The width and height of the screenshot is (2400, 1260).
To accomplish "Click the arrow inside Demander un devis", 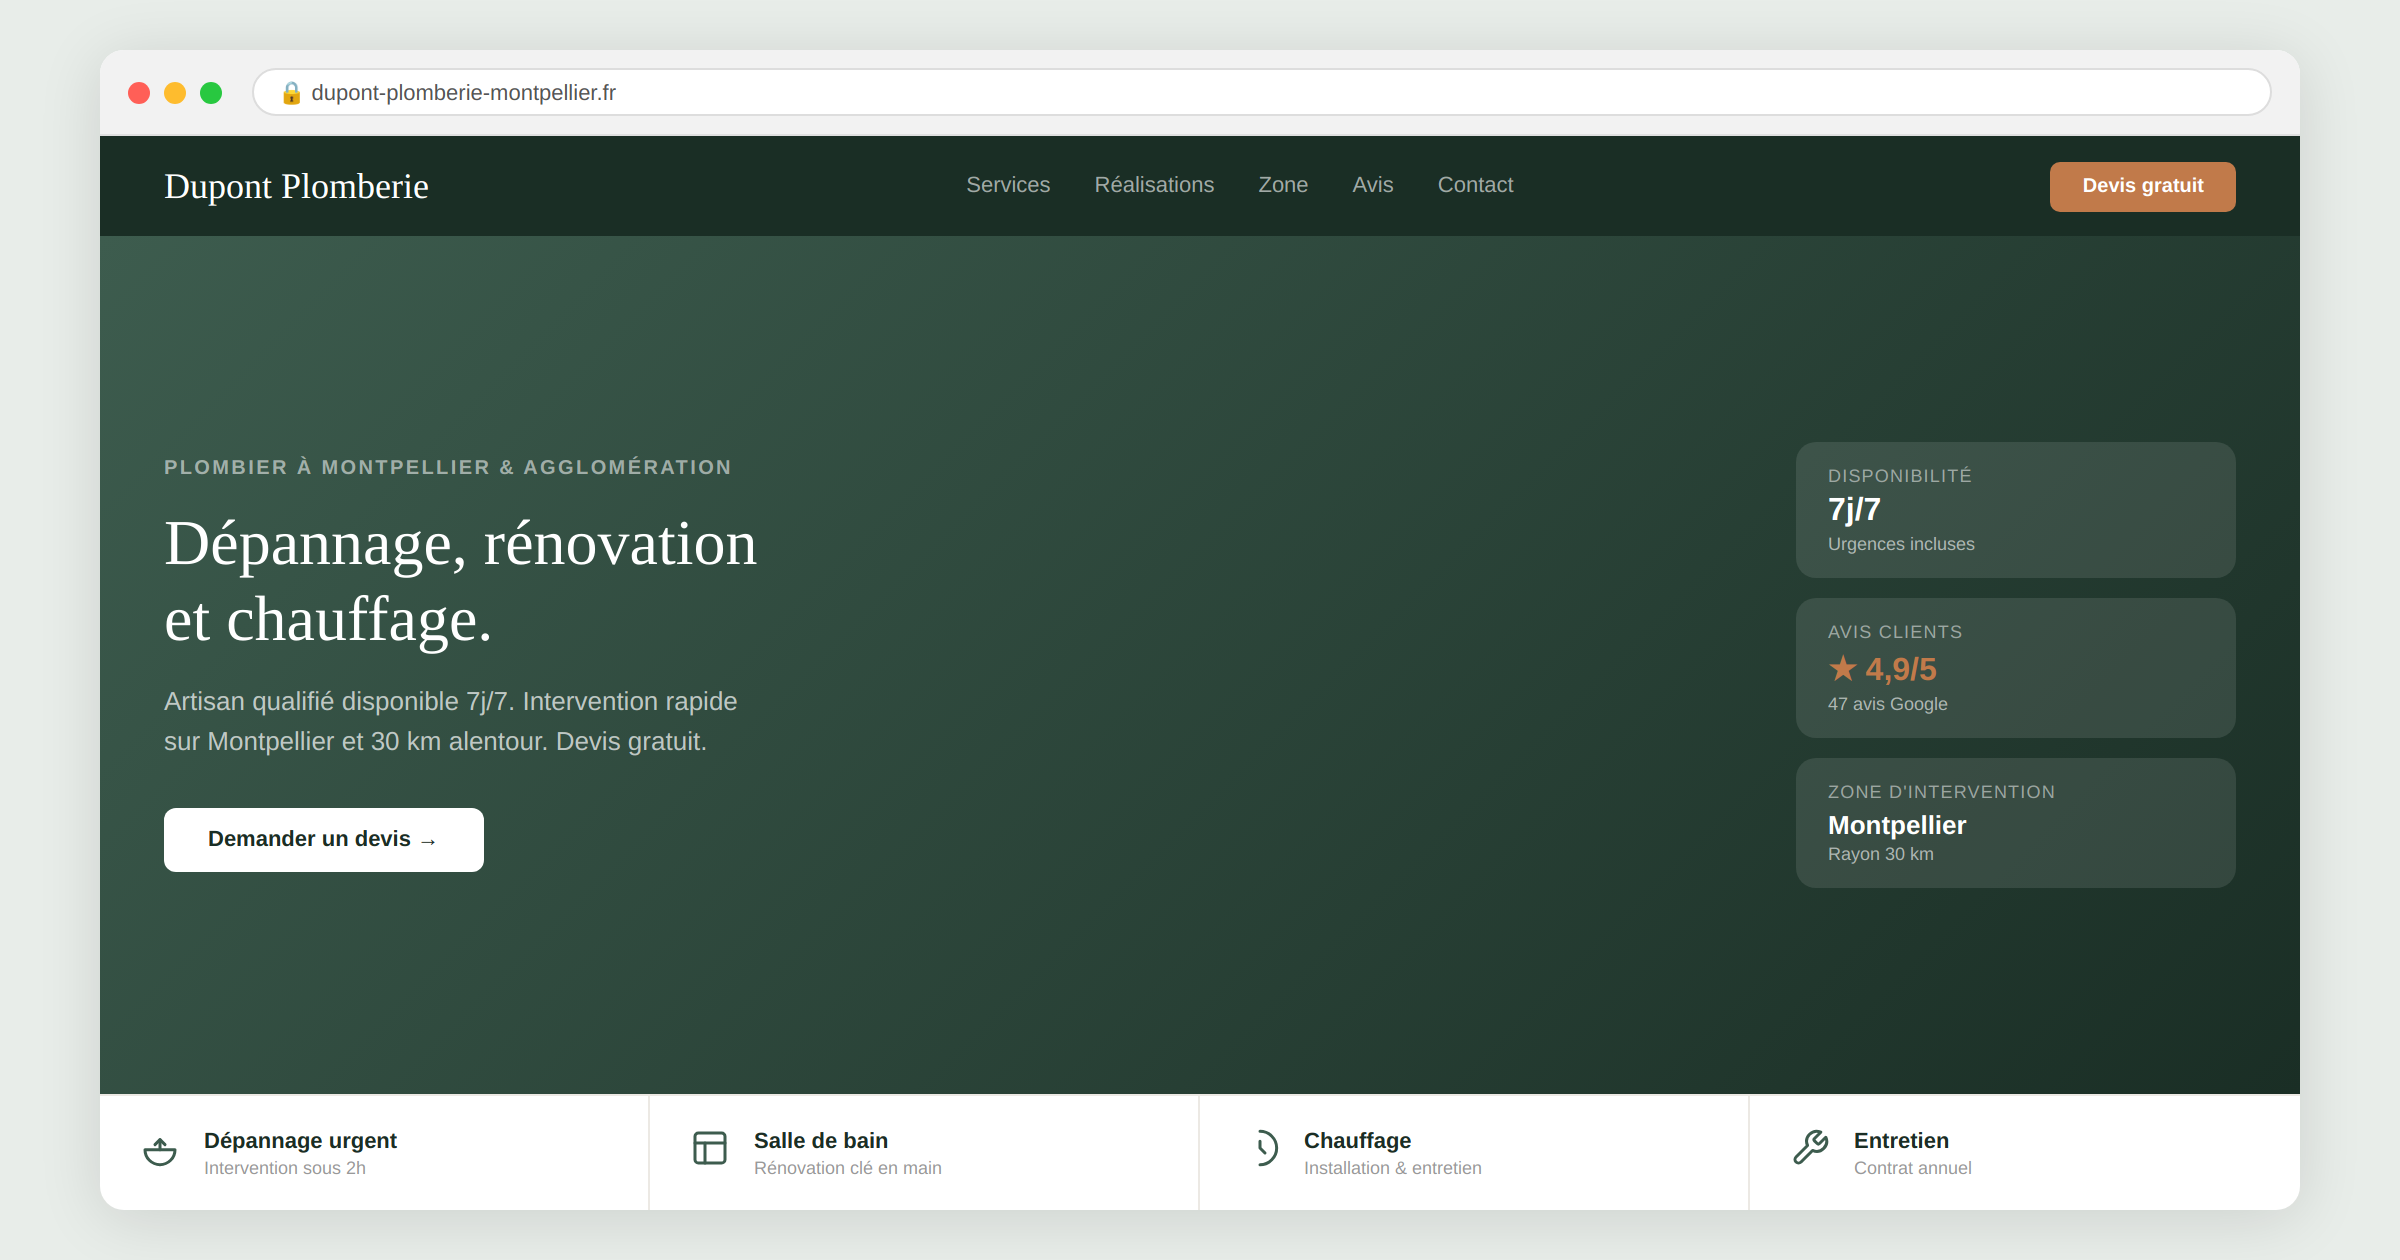I will tap(428, 840).
